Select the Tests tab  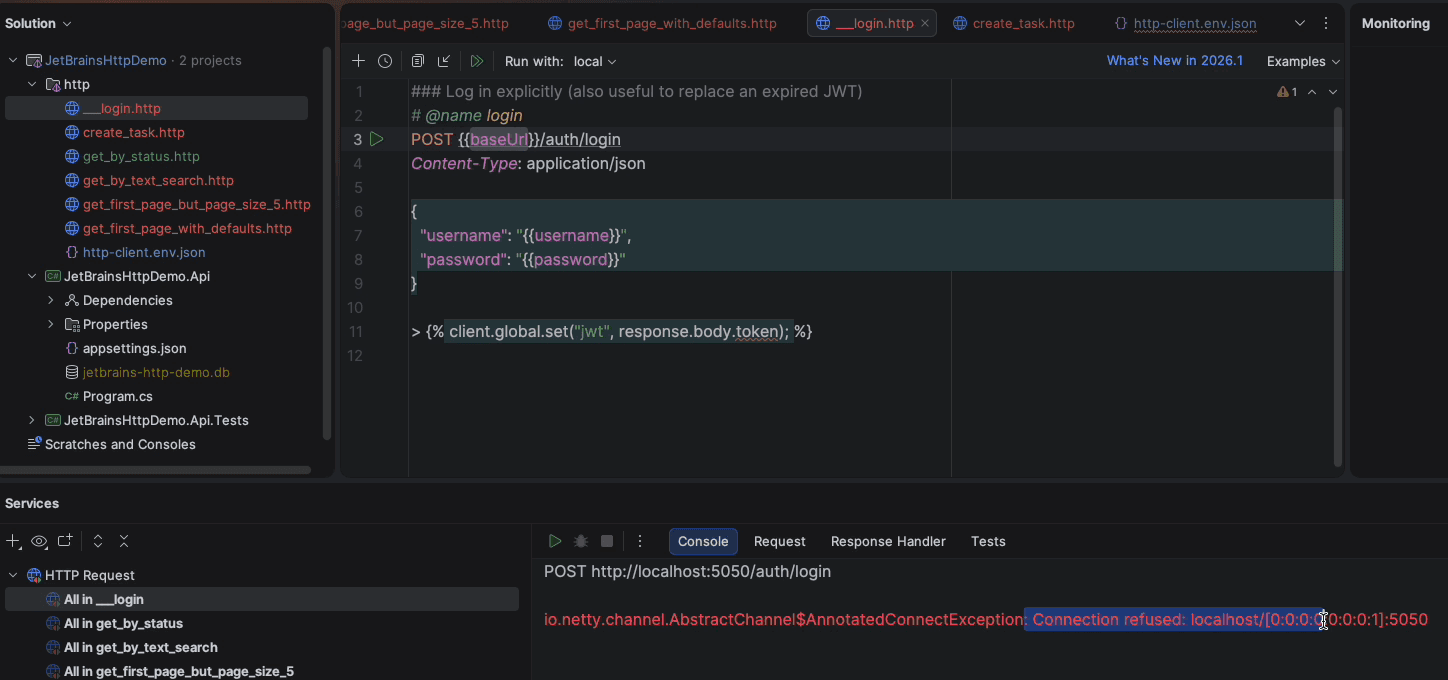coord(988,541)
